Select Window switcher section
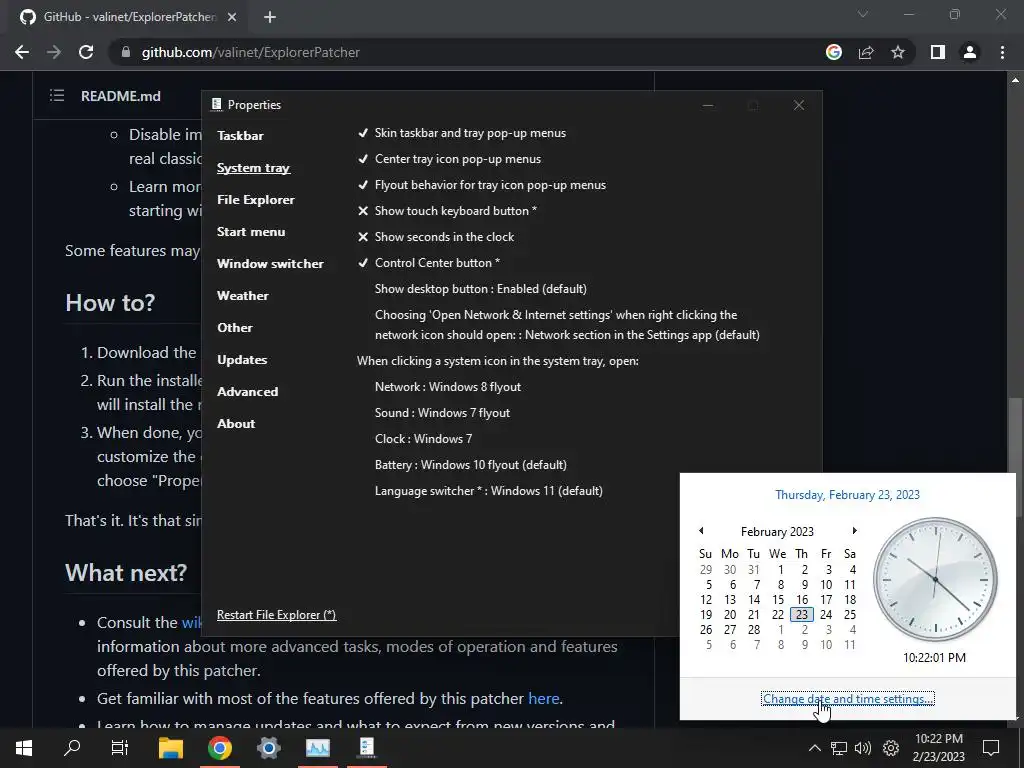Screen dimensions: 1024x768 point(270,264)
